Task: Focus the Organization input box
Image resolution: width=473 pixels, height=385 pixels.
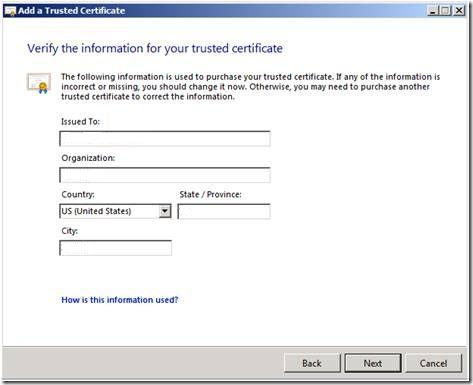Action: click(x=165, y=175)
